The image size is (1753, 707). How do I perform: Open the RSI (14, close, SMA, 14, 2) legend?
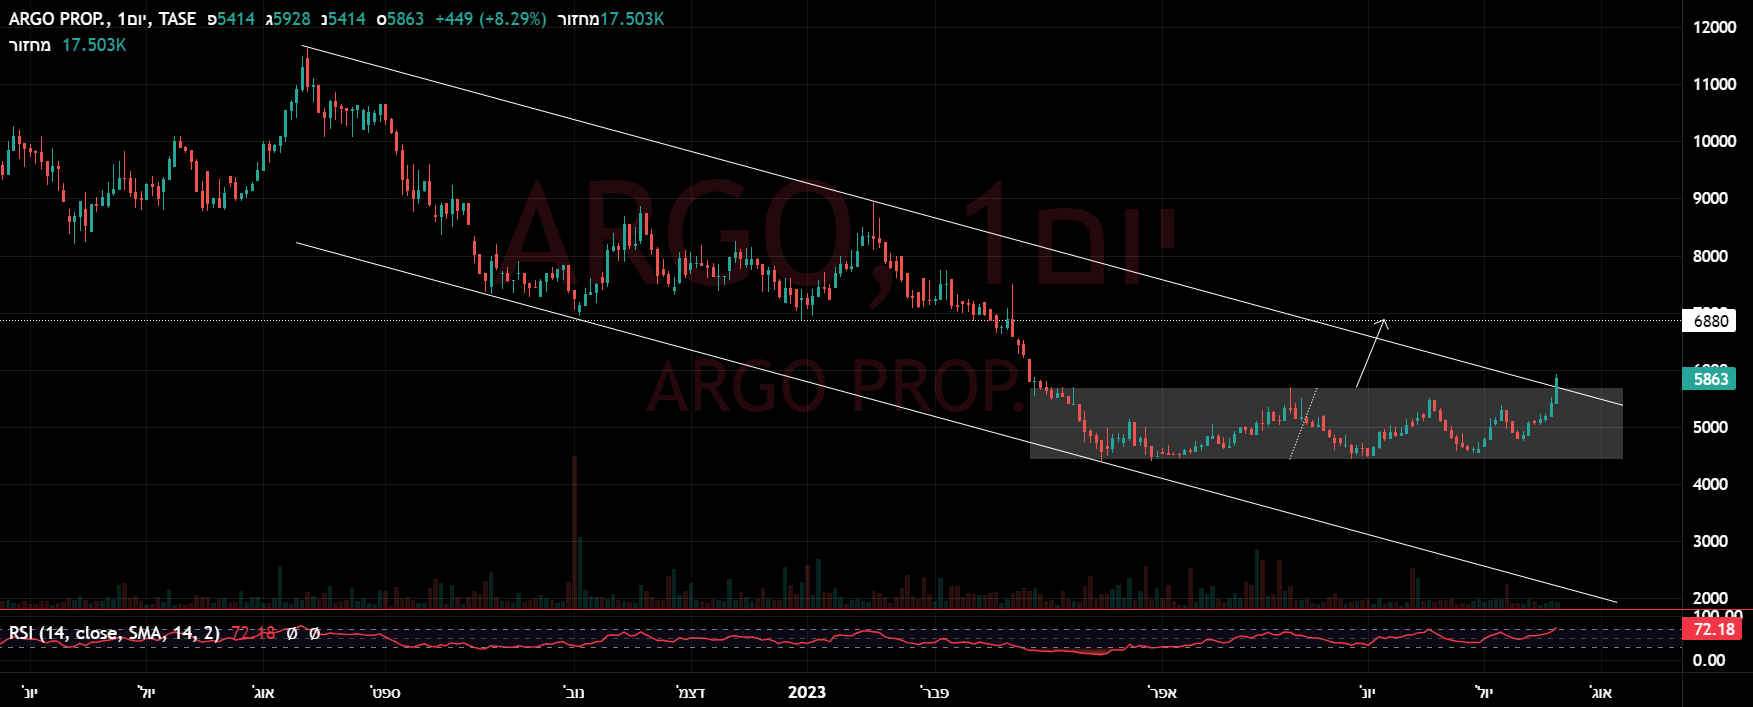(x=114, y=633)
